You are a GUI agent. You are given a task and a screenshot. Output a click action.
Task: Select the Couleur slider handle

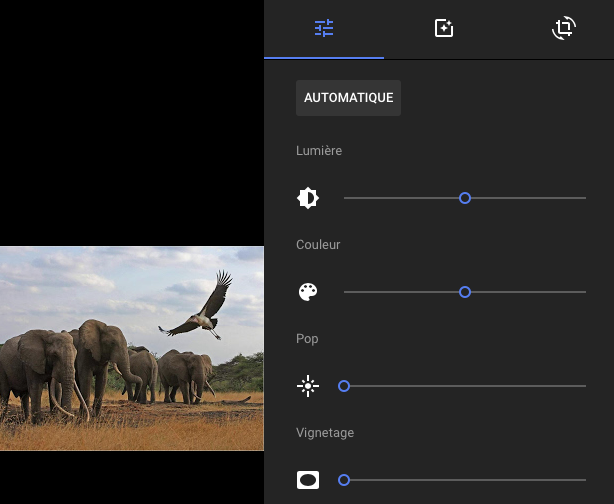465,292
